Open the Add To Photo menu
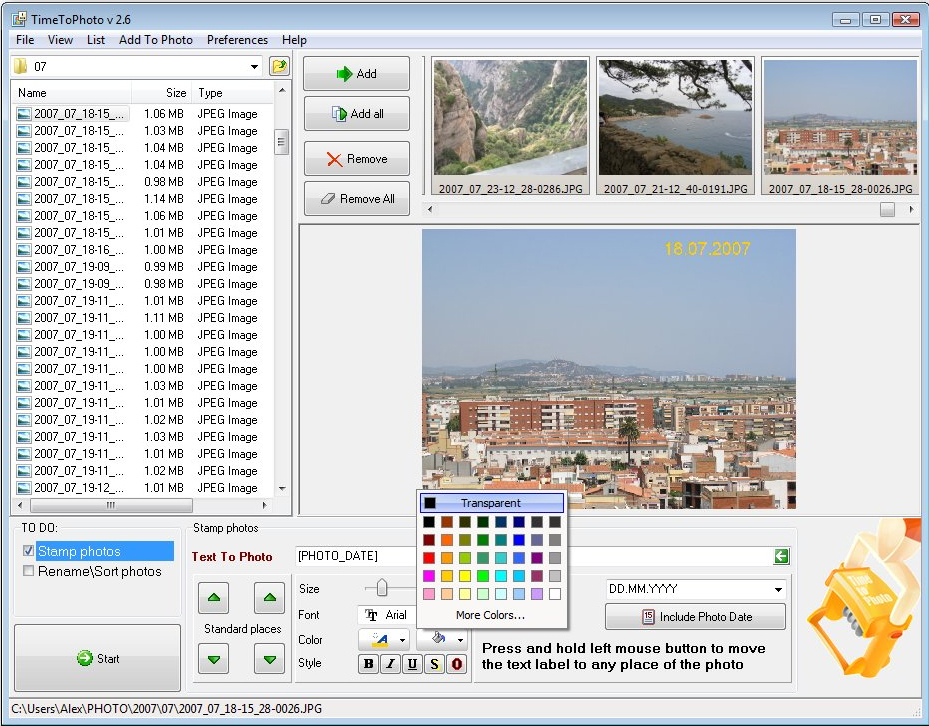The width and height of the screenshot is (929, 726). click(x=155, y=40)
